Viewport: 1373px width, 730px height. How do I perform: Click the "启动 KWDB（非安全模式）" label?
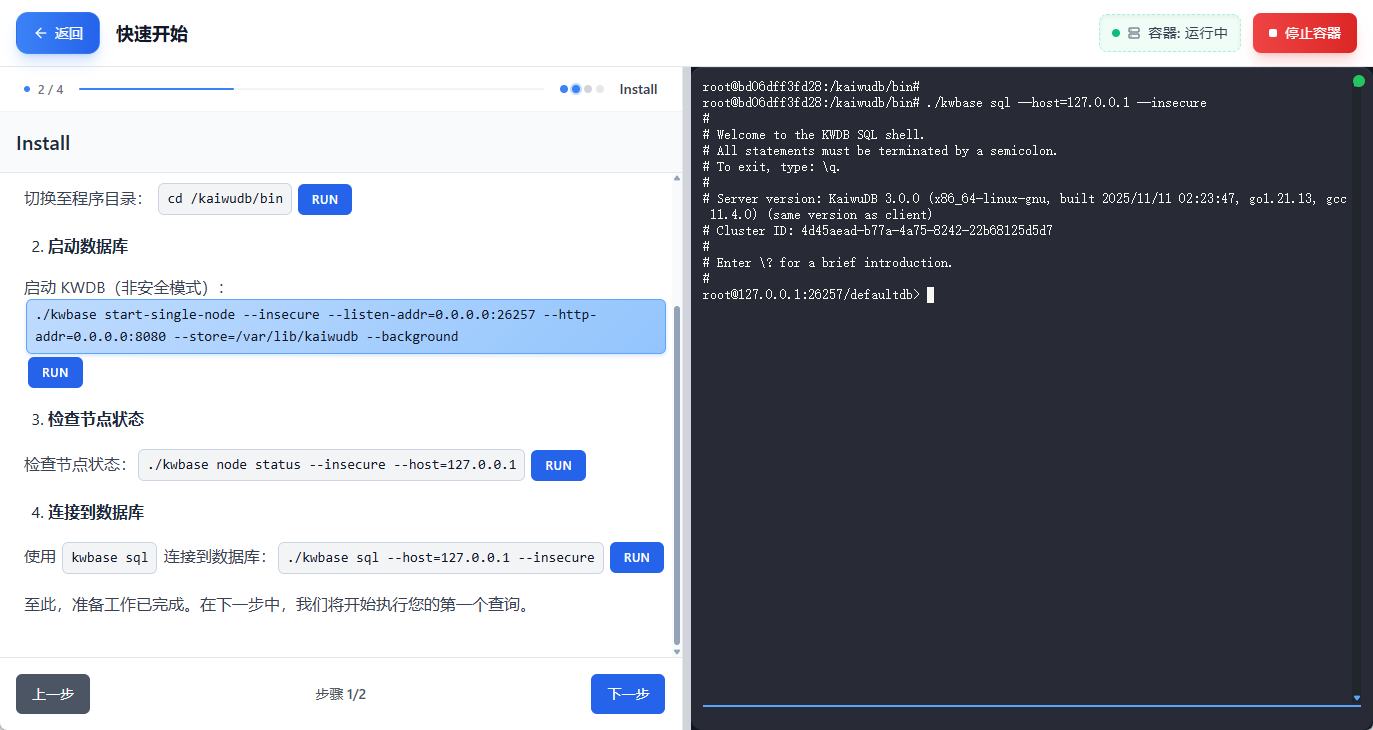pyautogui.click(x=125, y=287)
